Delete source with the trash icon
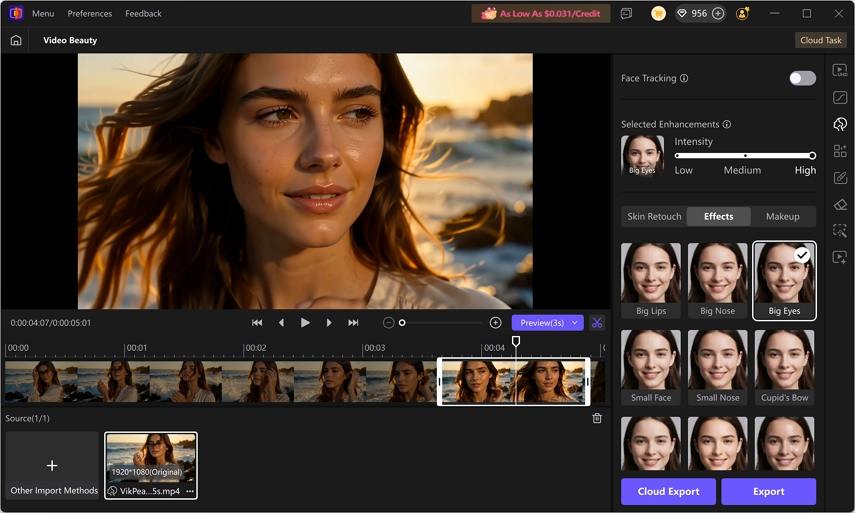This screenshot has width=855, height=513. point(597,418)
